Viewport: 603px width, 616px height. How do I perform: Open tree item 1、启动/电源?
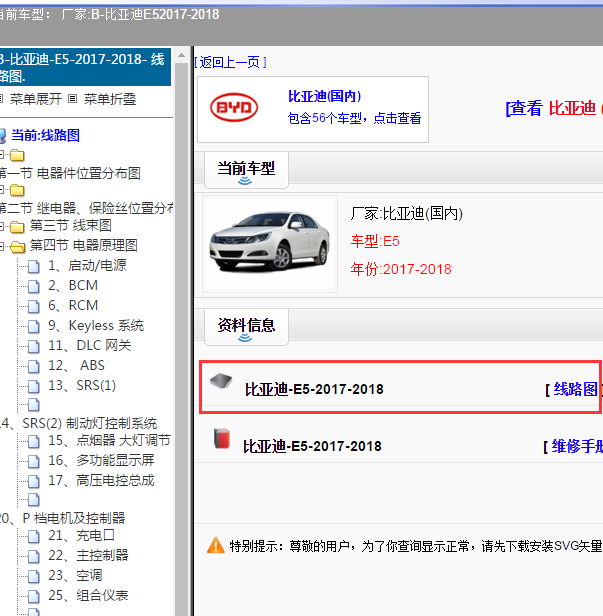point(87,266)
